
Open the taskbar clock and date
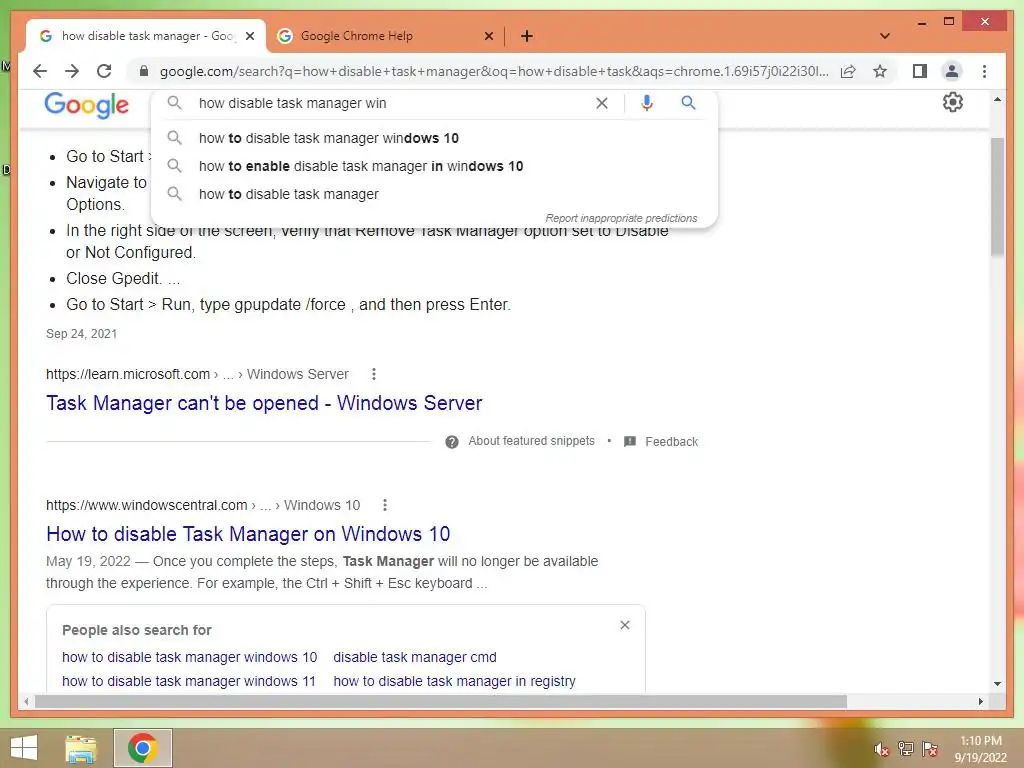tap(981, 749)
